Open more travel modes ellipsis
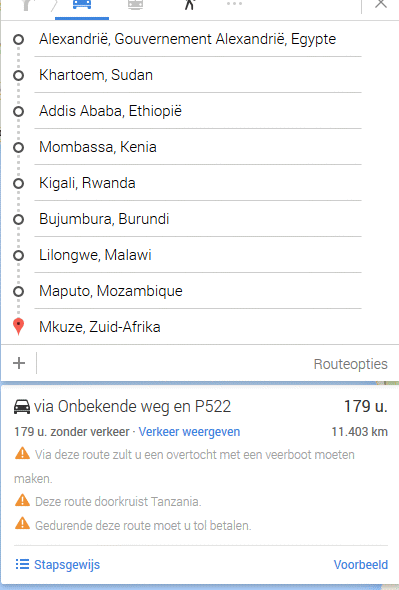Image resolution: width=399 pixels, height=590 pixels. tap(234, 4)
